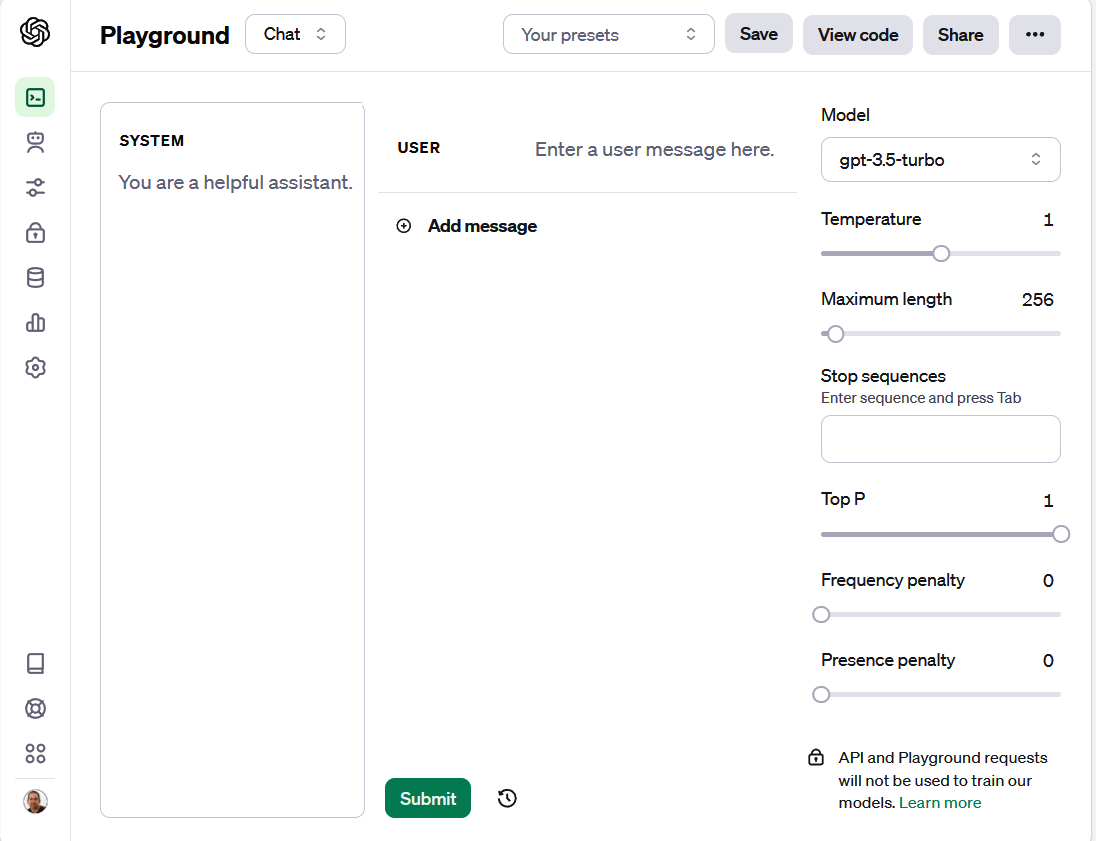Open the Documentation book icon in sidebar

coord(35,663)
